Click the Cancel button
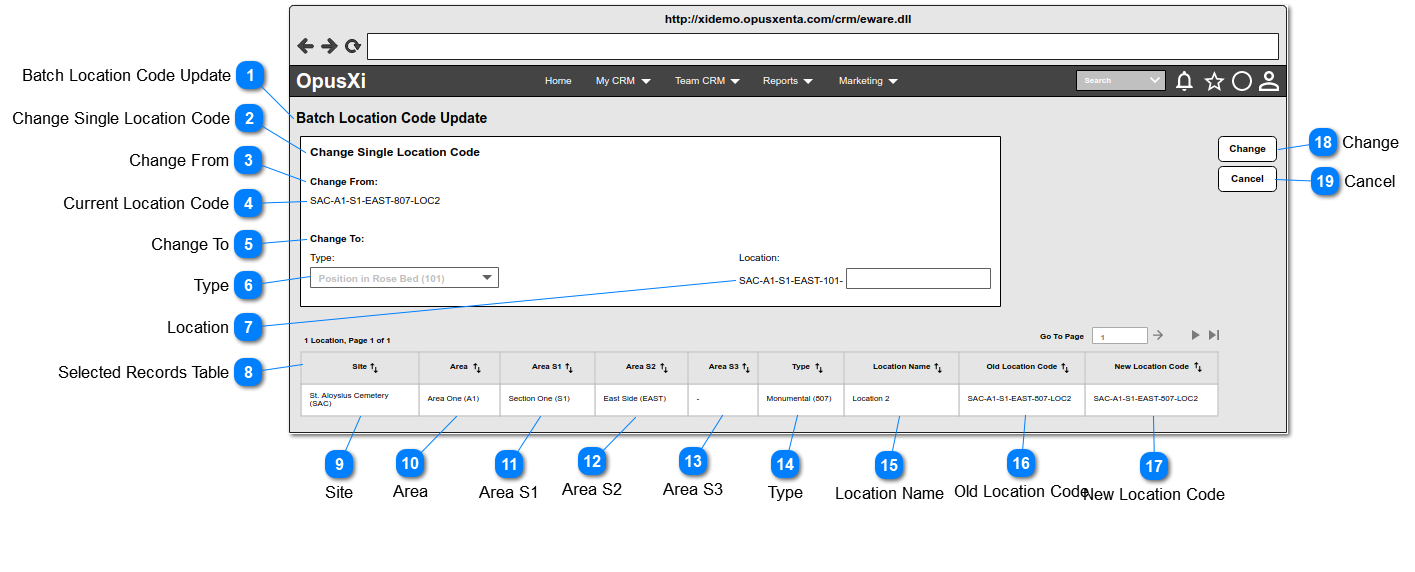The image size is (1415, 572). point(1247,179)
